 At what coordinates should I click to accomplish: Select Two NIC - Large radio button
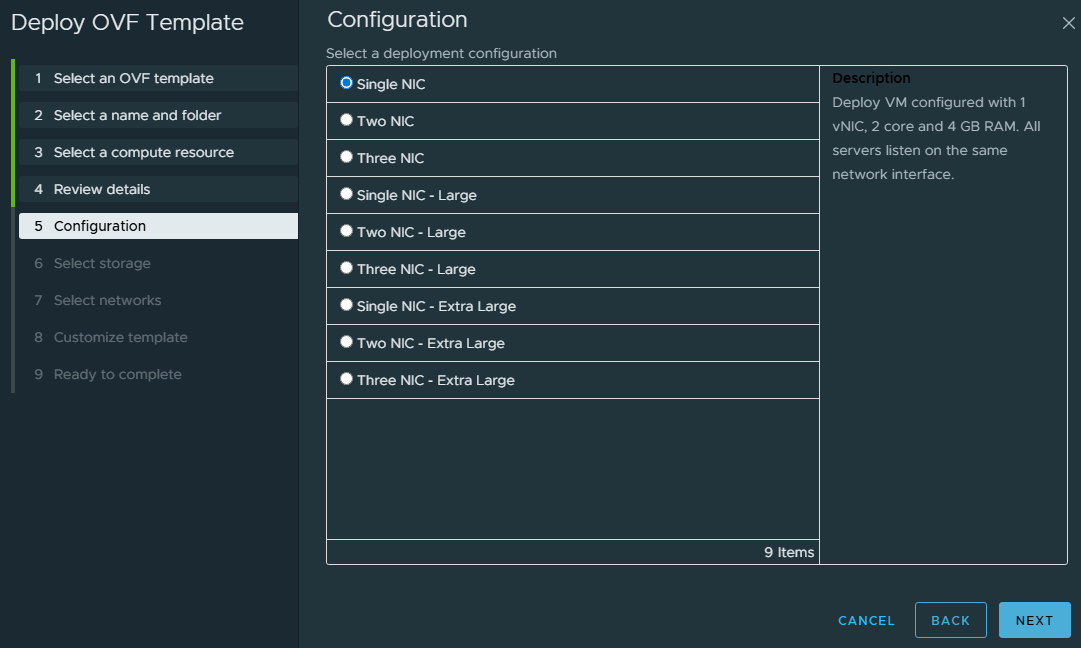(347, 231)
